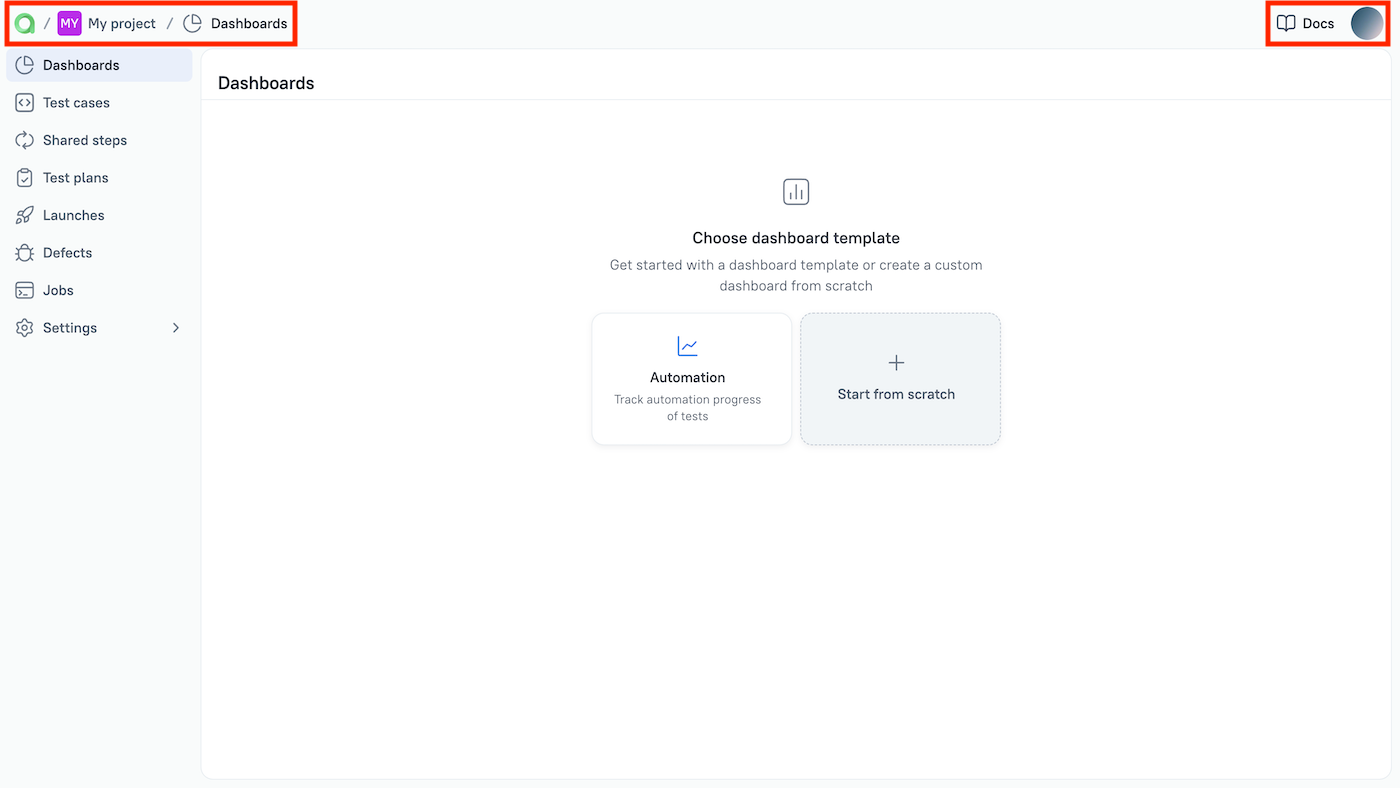Click the Test plans checklist icon

pyautogui.click(x=24, y=177)
